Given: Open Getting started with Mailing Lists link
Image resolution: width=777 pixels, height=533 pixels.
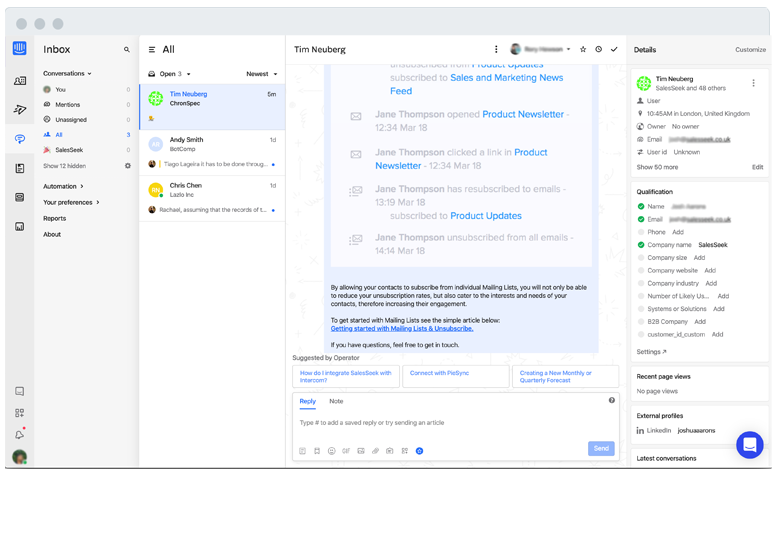Looking at the screenshot, I should point(402,328).
